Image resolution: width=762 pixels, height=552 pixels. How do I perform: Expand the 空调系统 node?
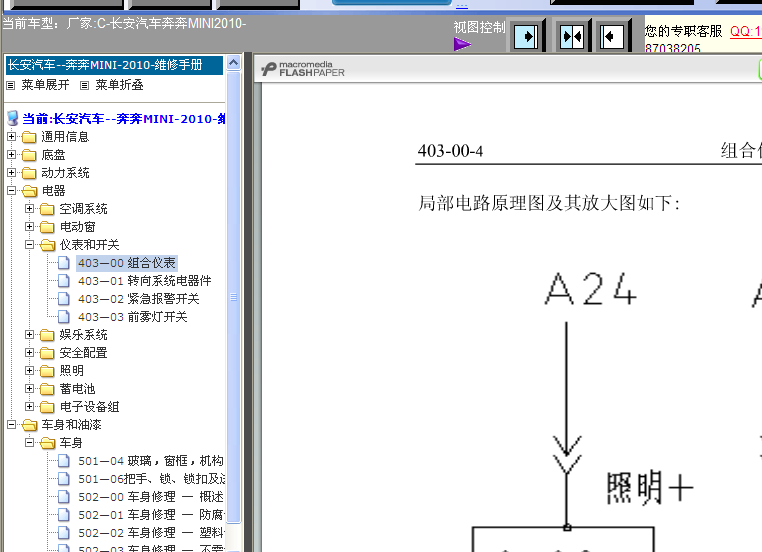[x=29, y=208]
